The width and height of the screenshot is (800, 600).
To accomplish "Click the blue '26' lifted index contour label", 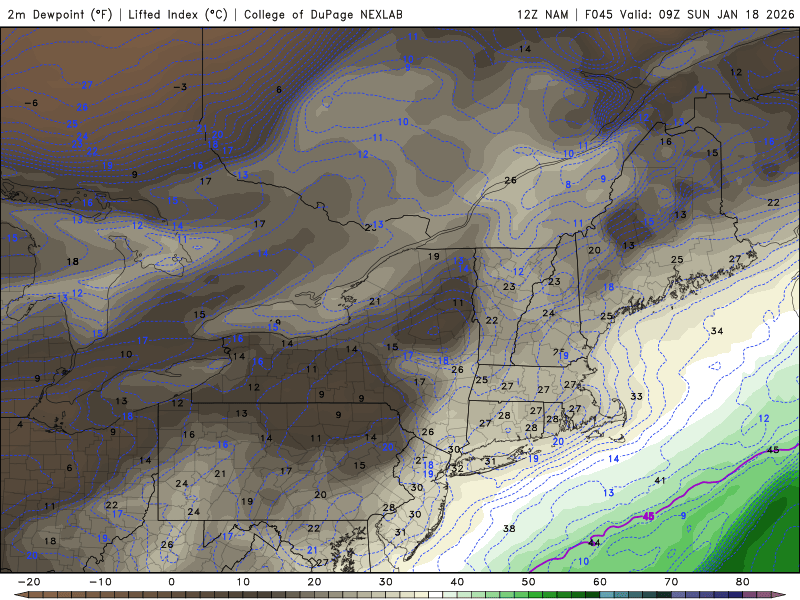I will click(82, 107).
